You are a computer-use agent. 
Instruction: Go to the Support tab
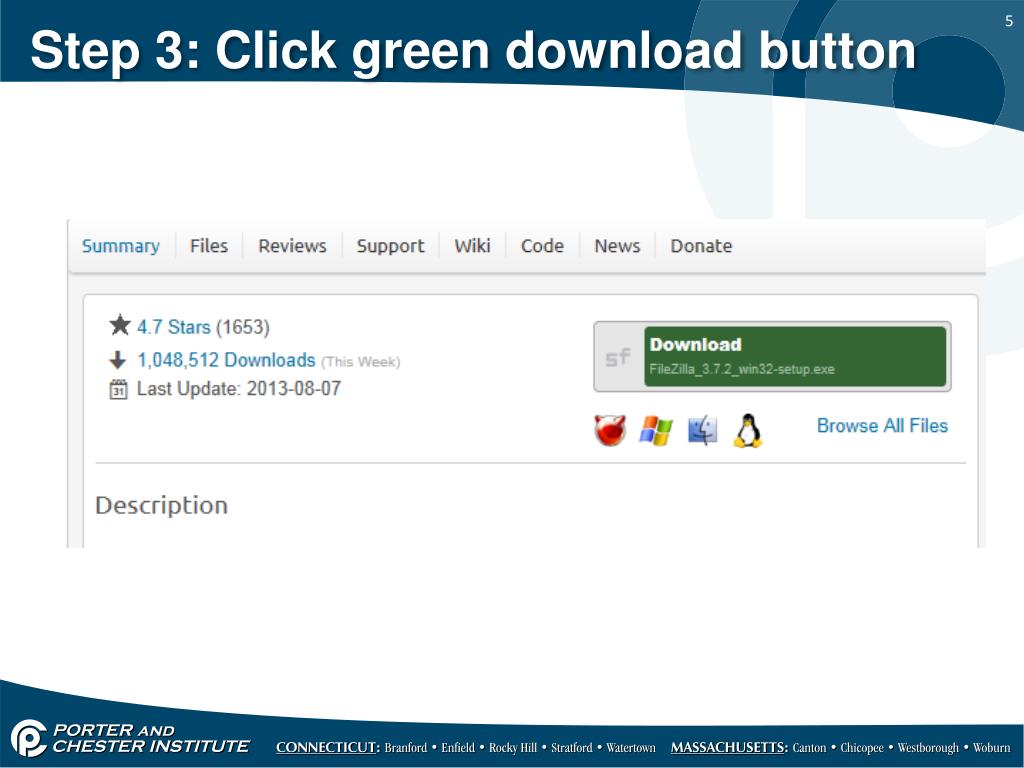coord(390,246)
